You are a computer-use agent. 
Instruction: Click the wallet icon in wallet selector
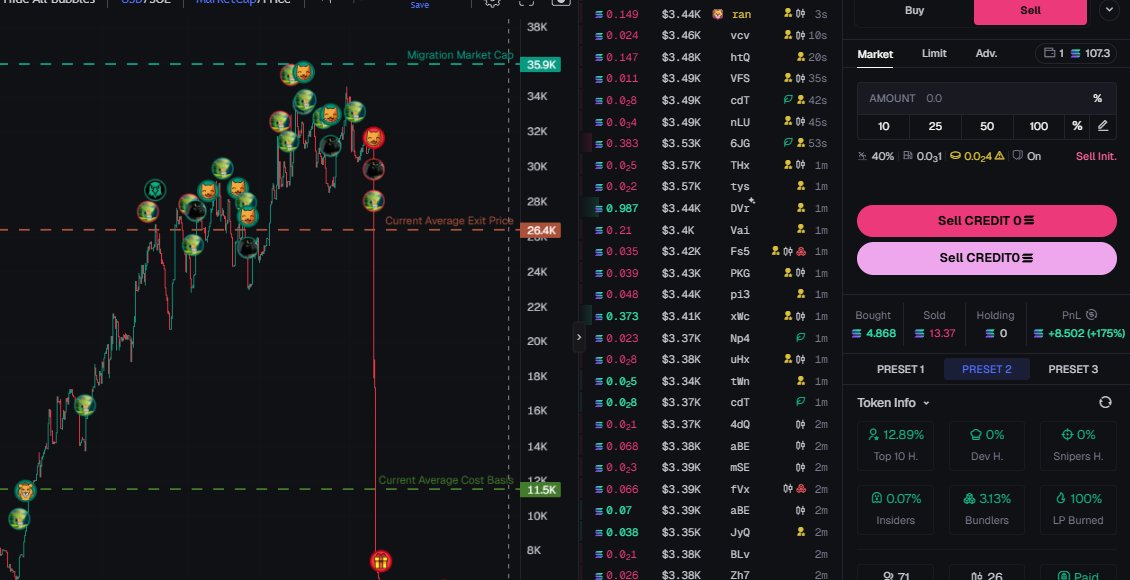tap(1049, 53)
